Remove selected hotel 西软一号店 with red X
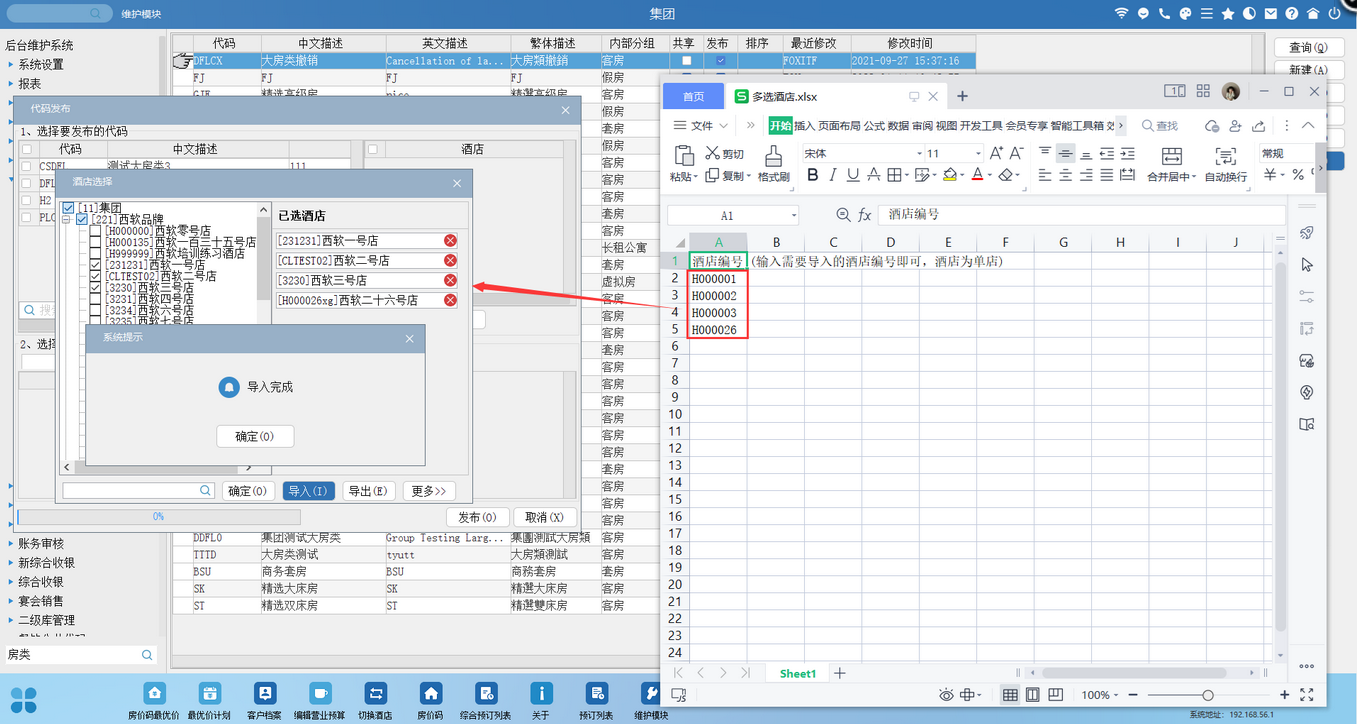This screenshot has height=724, width=1357. pos(450,240)
